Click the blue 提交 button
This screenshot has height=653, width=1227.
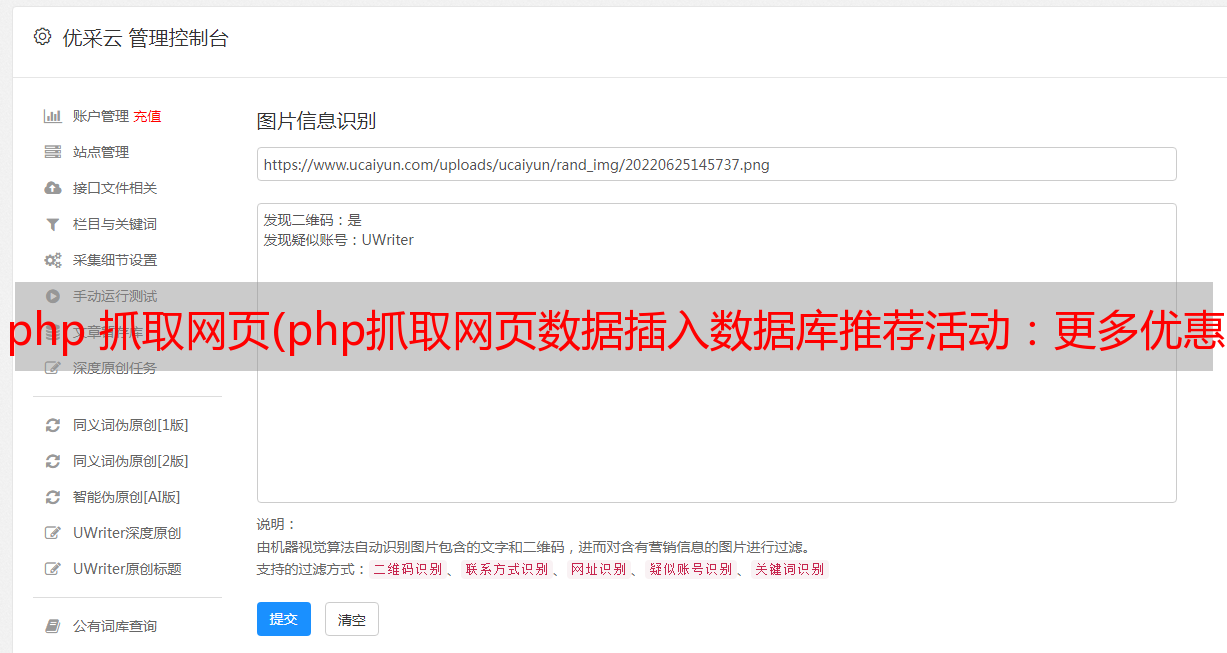click(x=284, y=619)
